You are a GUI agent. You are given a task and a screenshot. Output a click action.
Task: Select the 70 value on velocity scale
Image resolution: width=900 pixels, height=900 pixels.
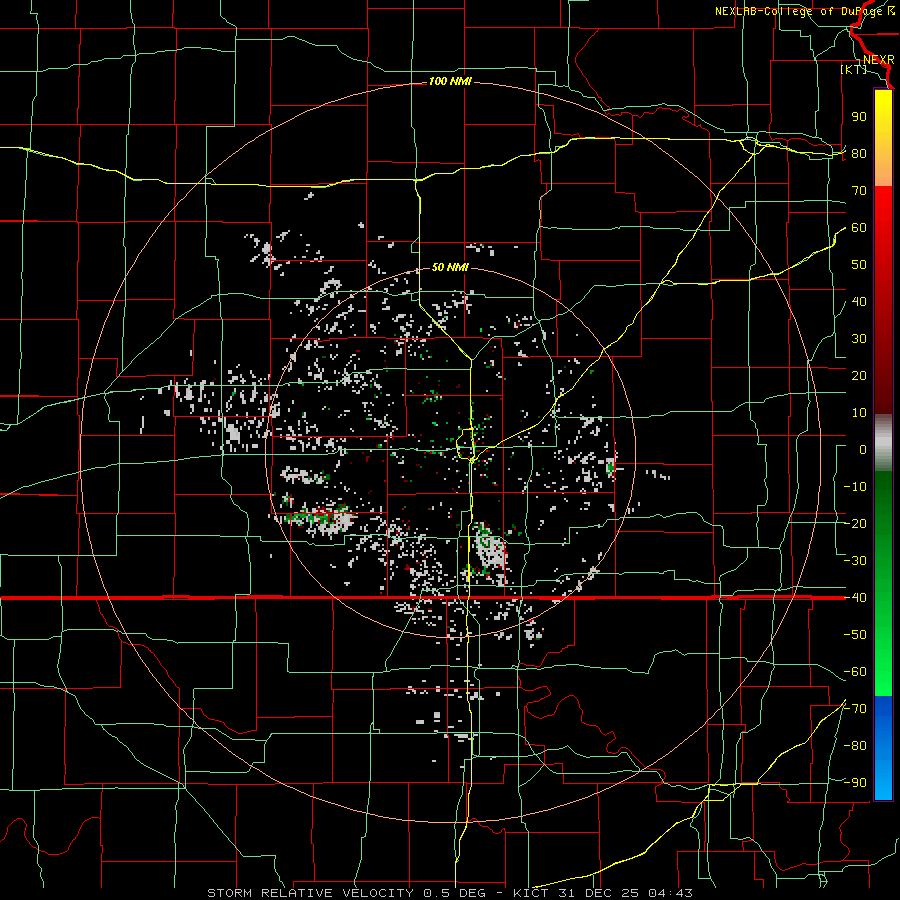coord(859,191)
